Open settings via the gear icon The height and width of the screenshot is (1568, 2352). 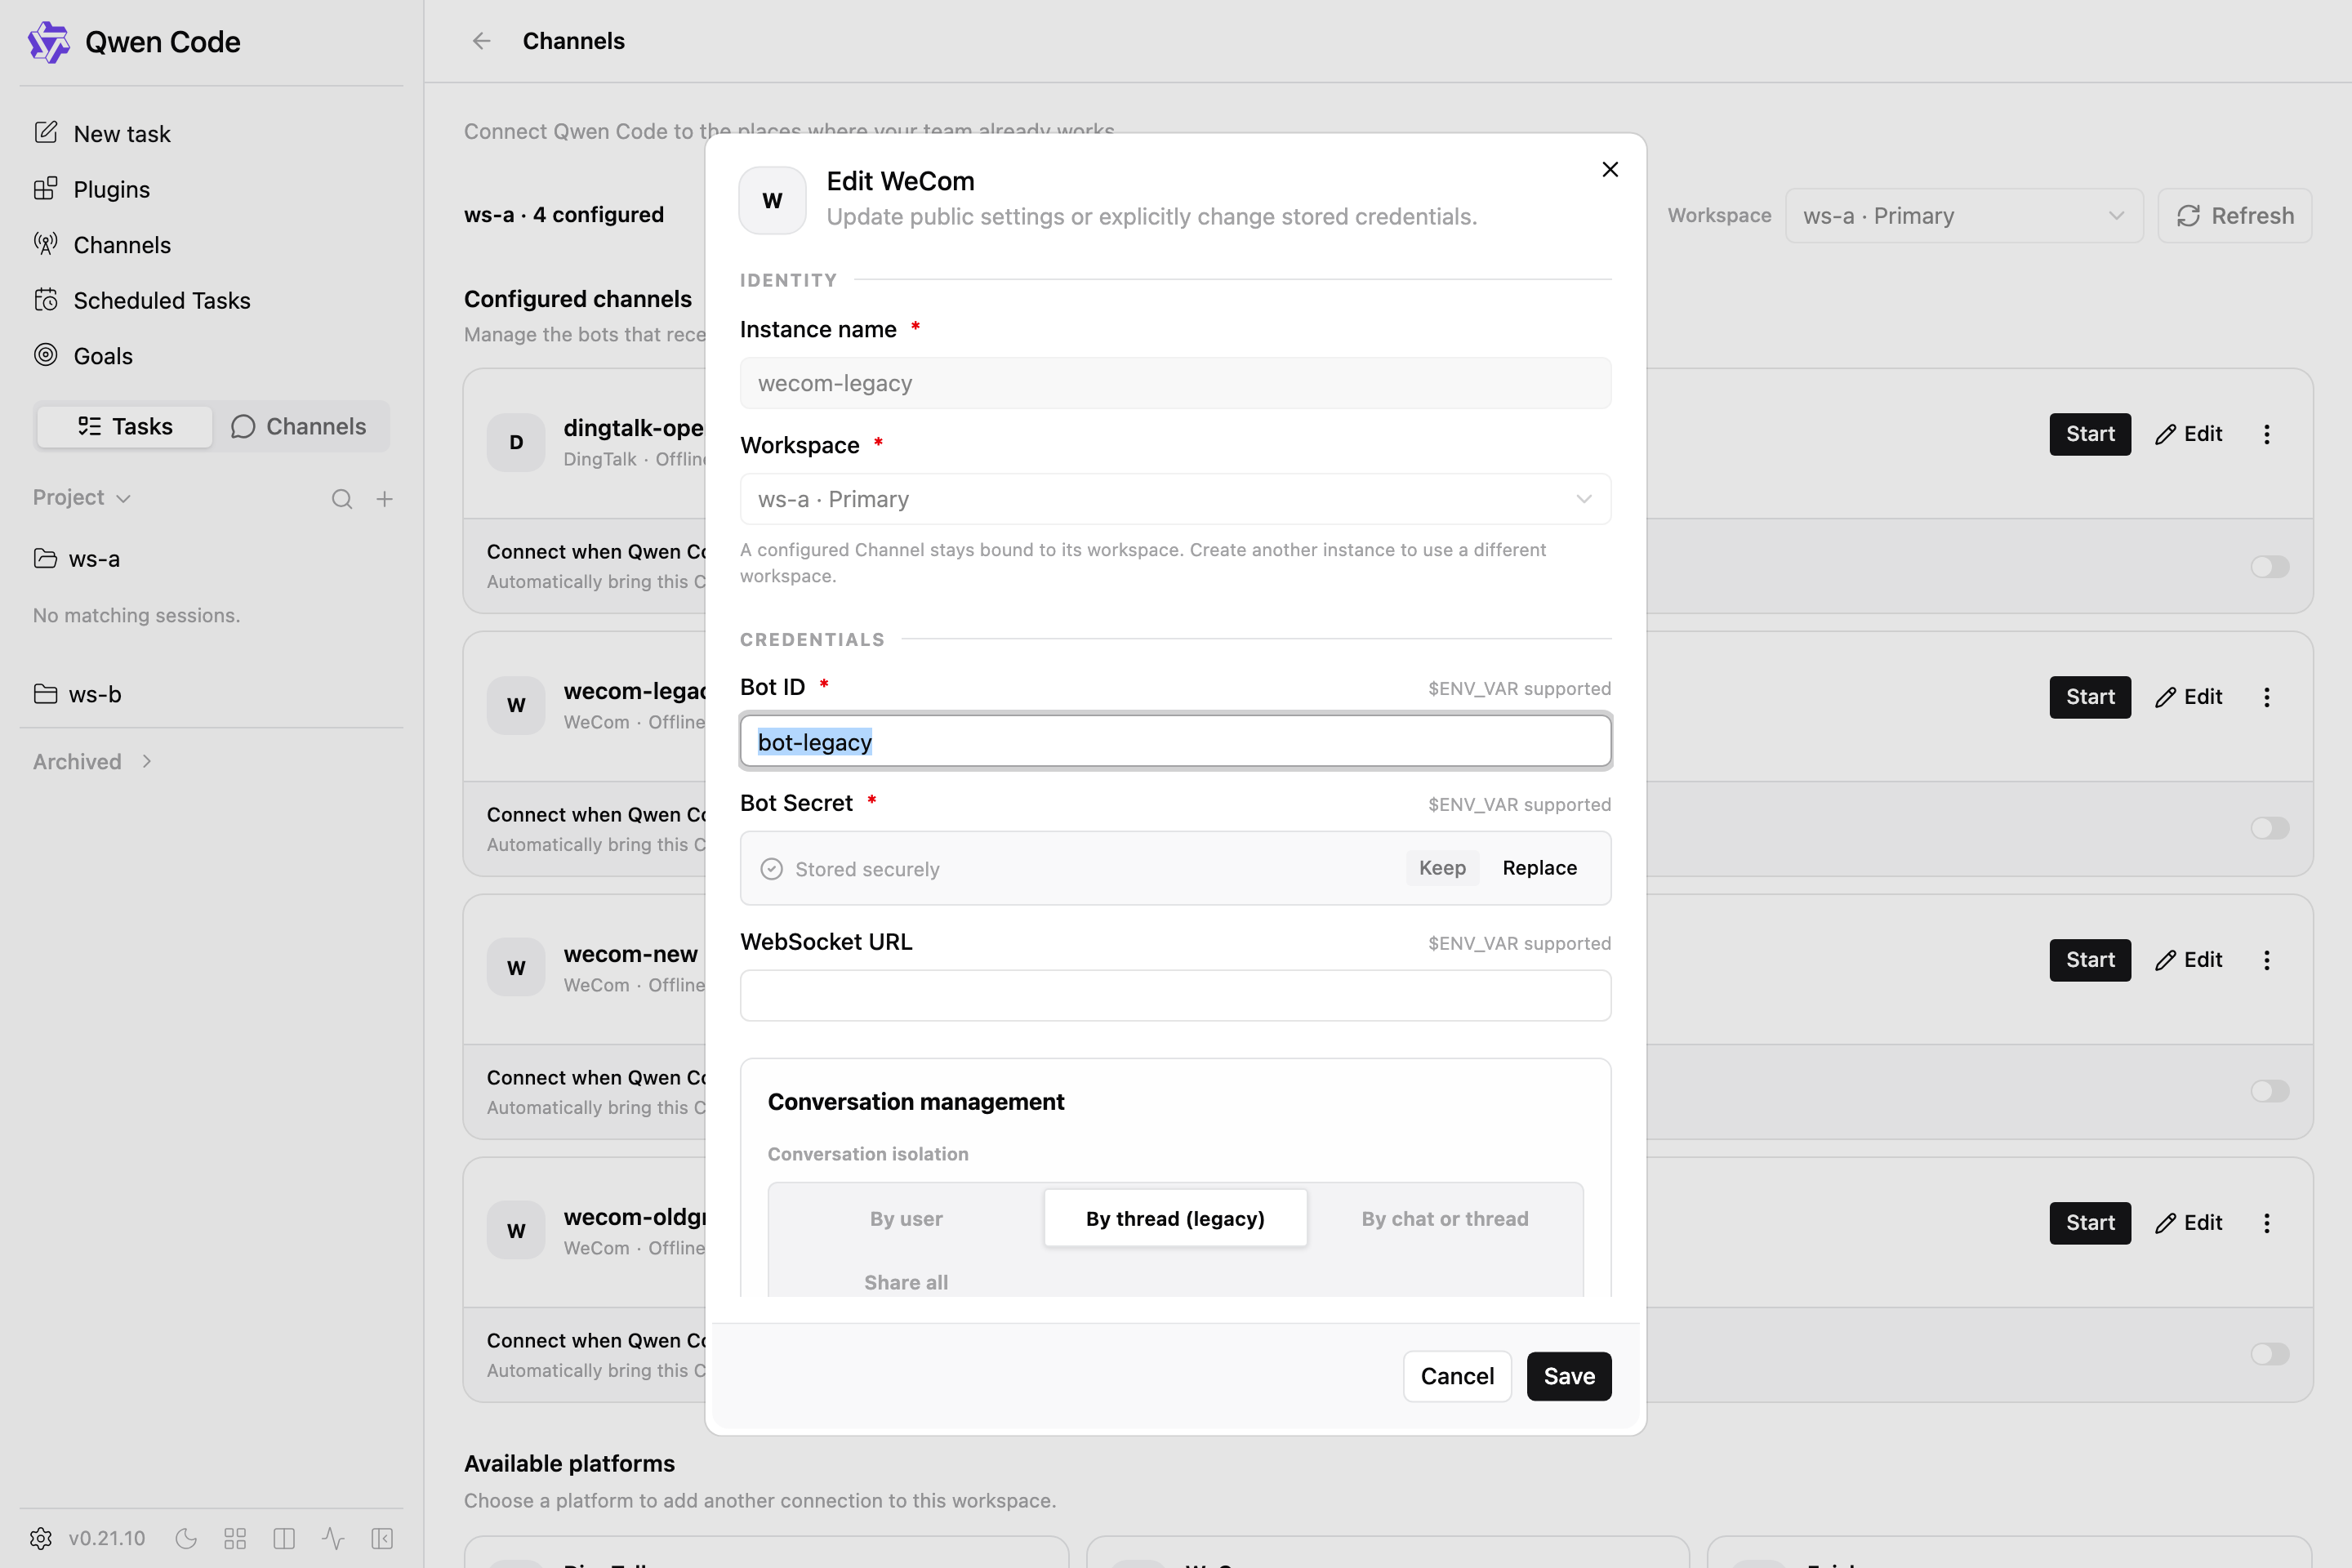click(x=41, y=1538)
